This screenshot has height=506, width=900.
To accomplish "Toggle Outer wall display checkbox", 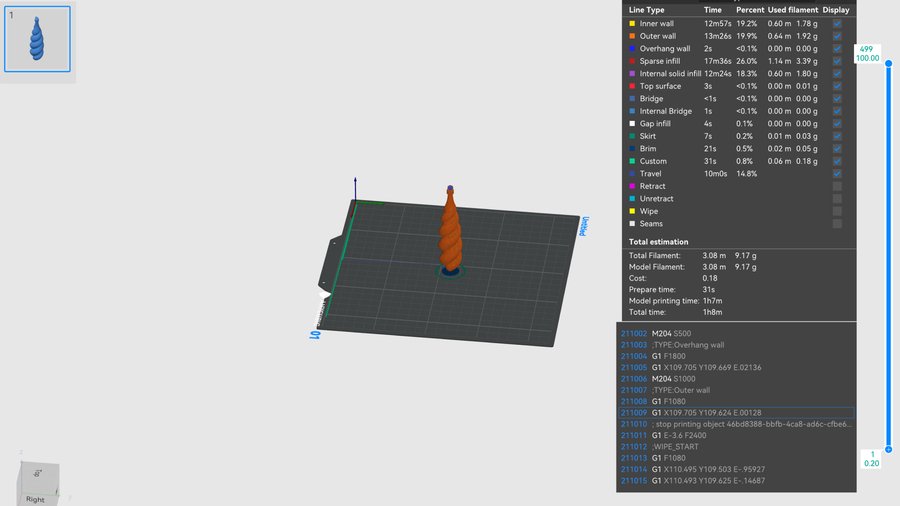I will (x=837, y=36).
